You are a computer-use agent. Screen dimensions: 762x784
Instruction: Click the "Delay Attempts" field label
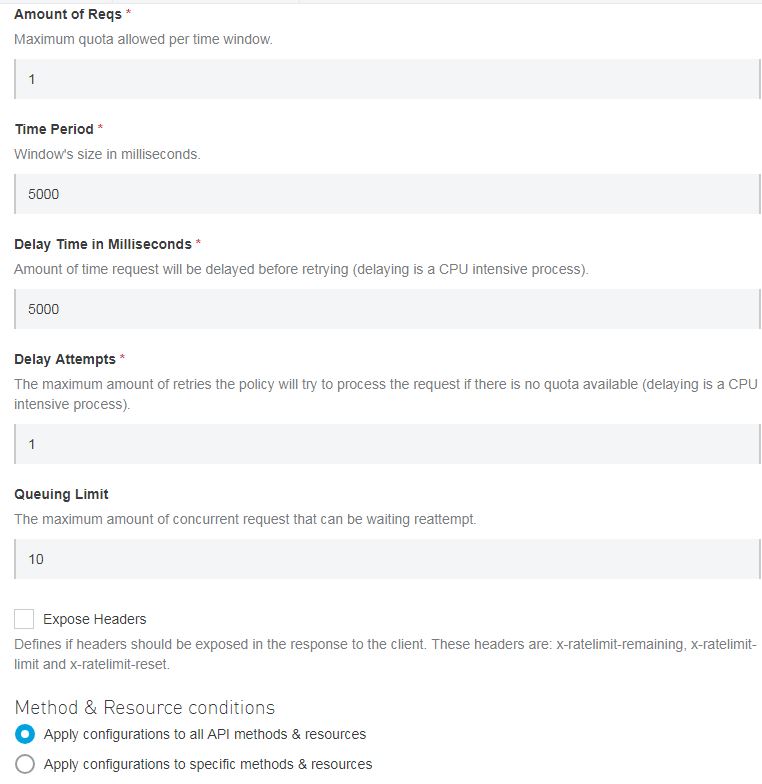(x=65, y=359)
